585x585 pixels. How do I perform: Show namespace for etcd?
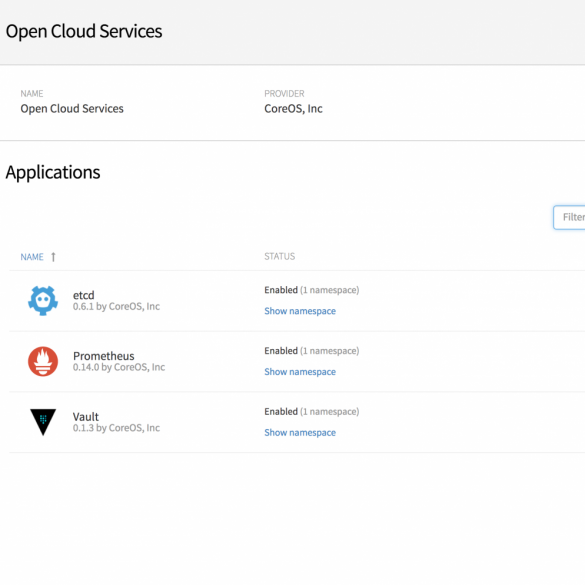point(300,311)
